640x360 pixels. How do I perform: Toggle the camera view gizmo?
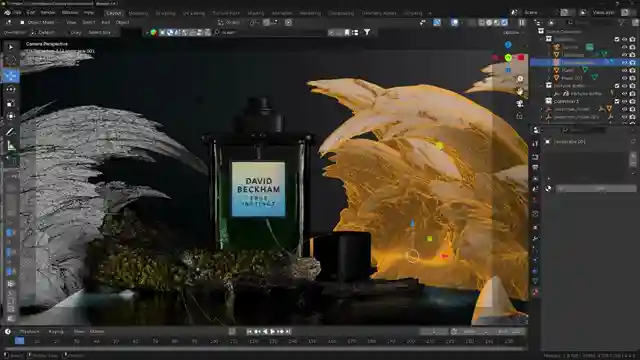point(520,104)
